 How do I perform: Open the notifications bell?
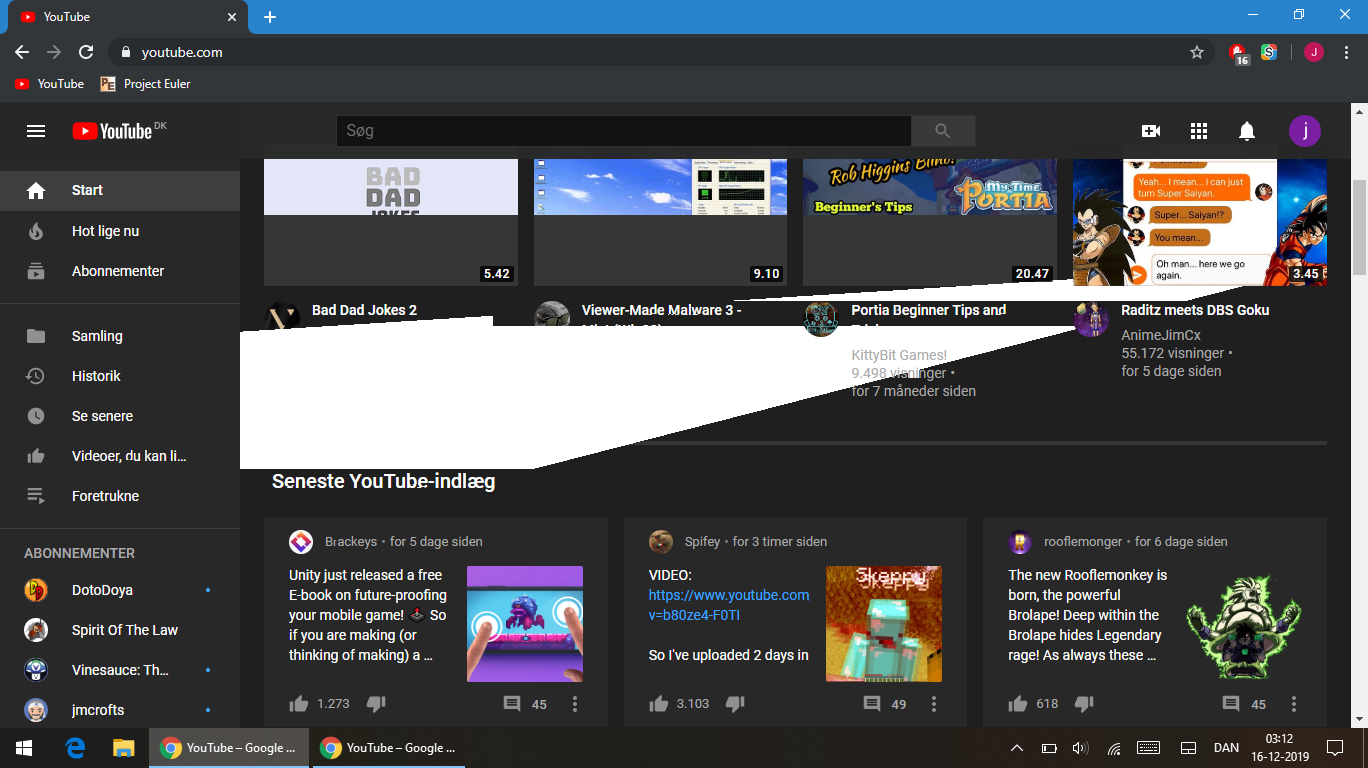(1247, 131)
